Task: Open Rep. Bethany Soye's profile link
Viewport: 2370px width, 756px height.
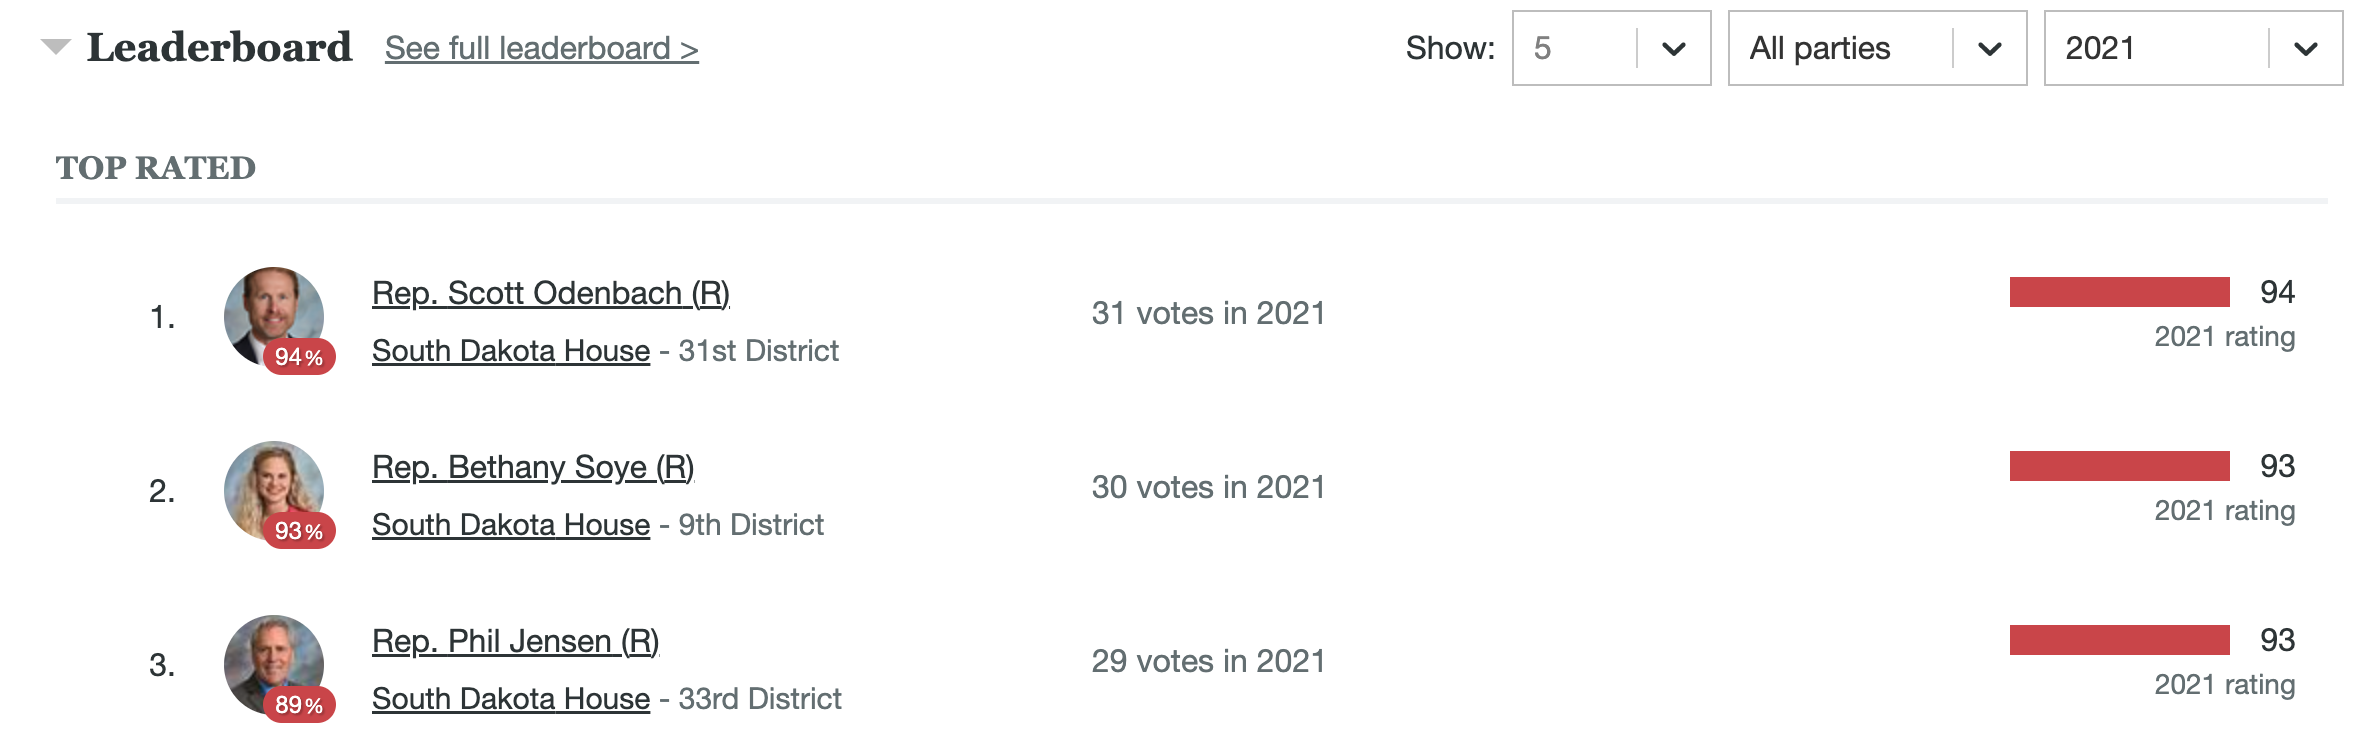Action: coord(533,467)
